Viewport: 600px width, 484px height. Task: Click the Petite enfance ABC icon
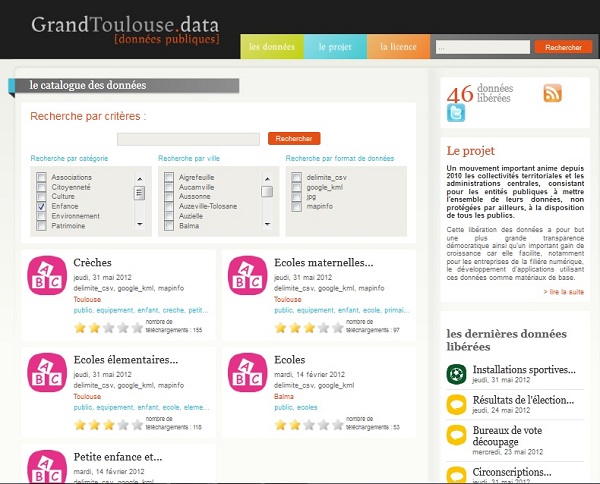(x=47, y=467)
